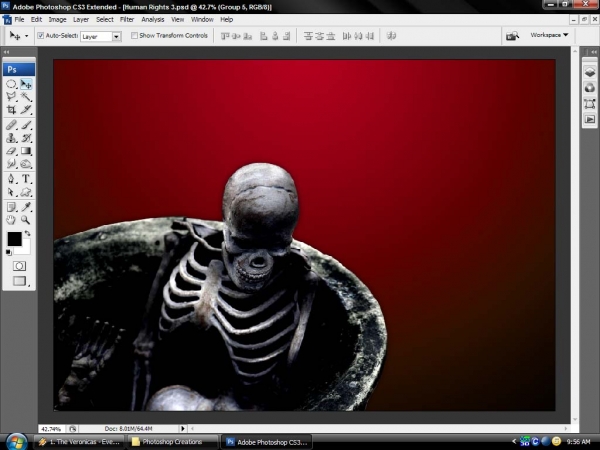
Task: Open the Analysis menu
Action: click(153, 20)
